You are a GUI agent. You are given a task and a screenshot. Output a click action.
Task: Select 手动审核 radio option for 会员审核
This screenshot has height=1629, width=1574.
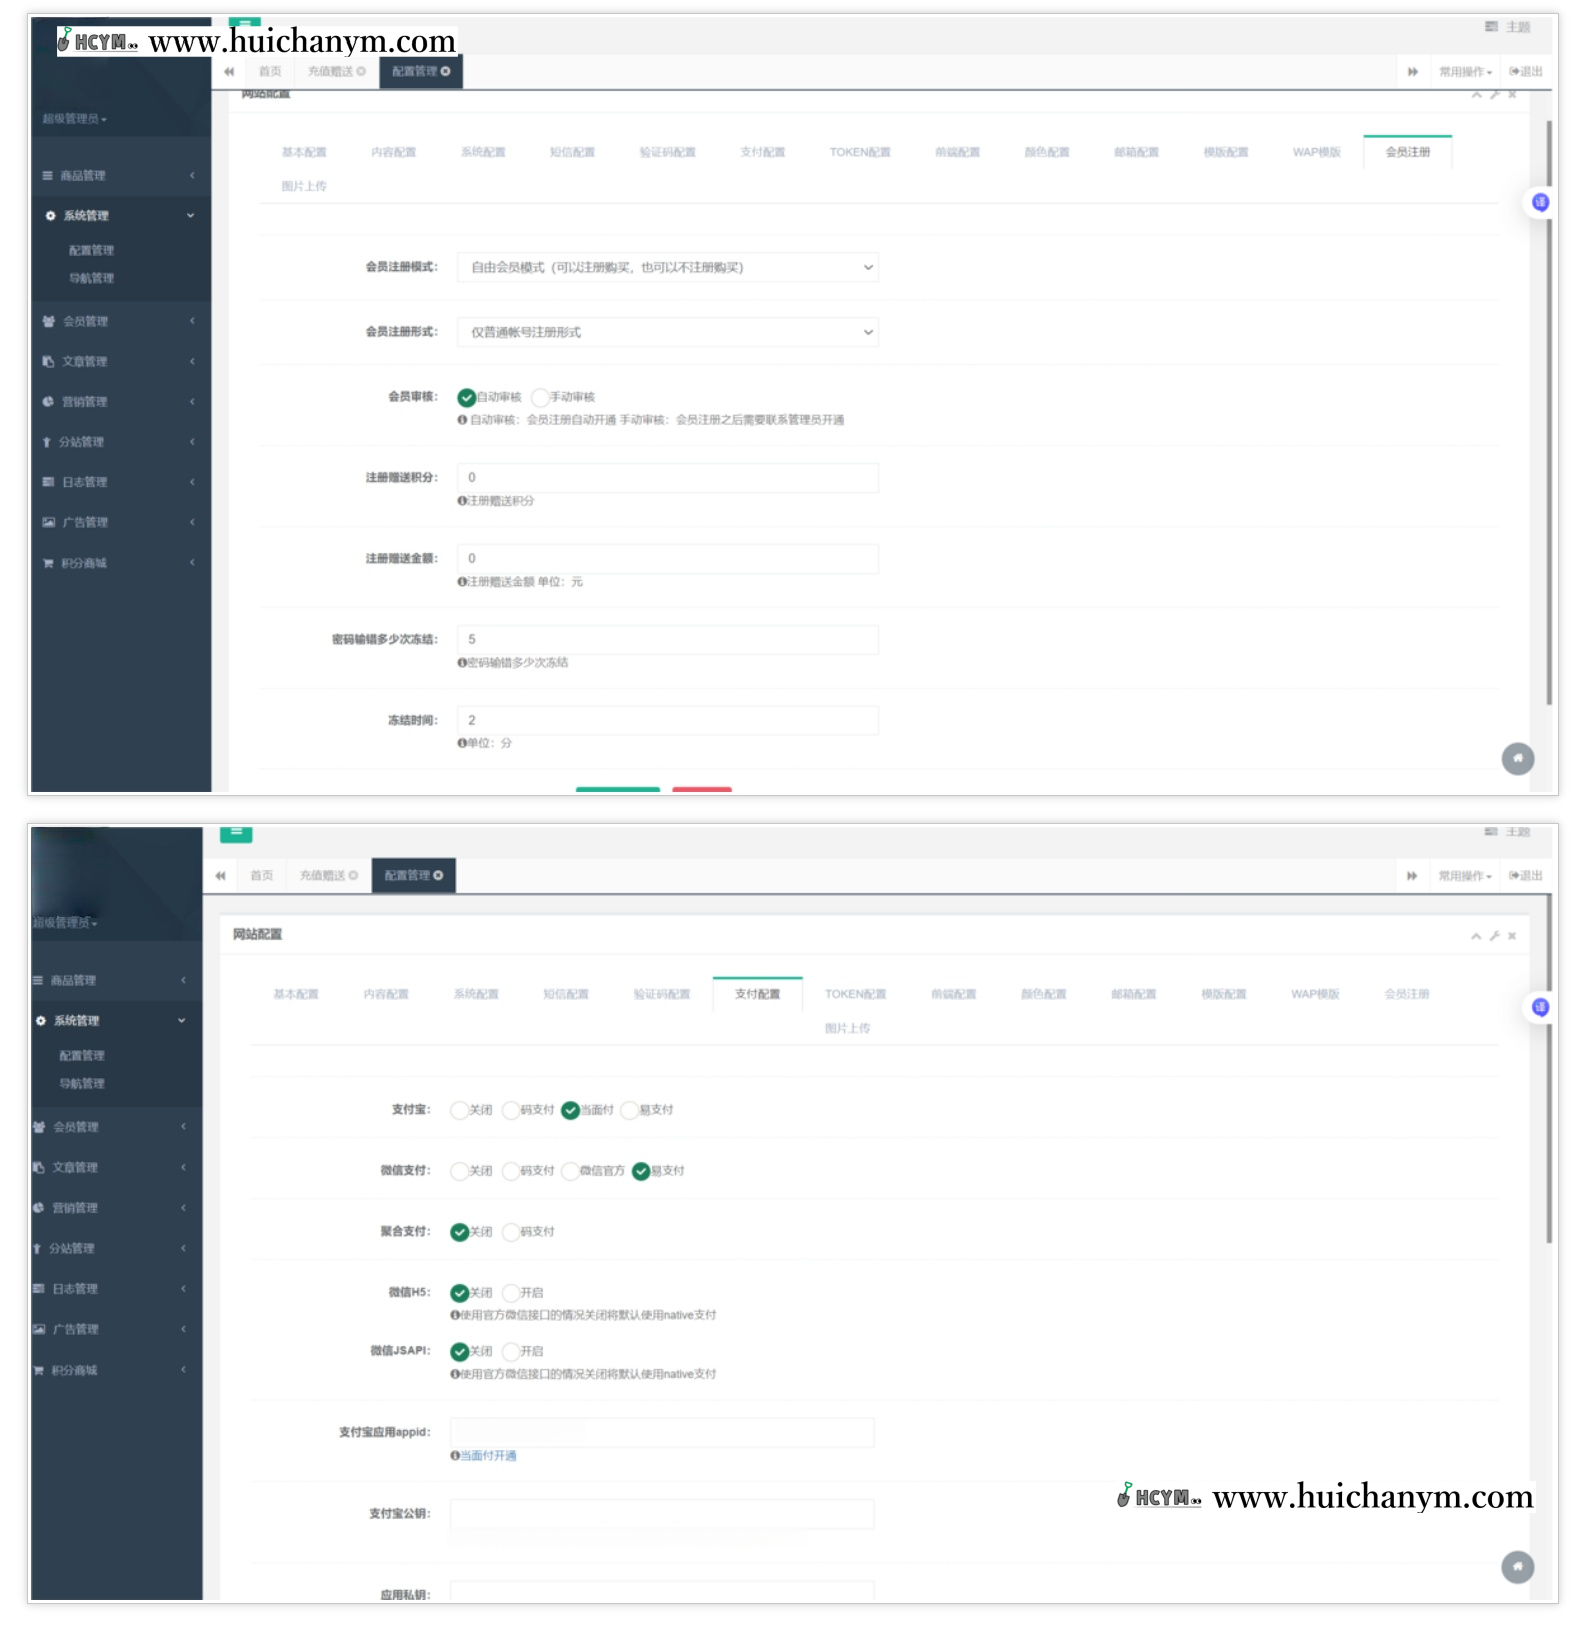click(540, 397)
